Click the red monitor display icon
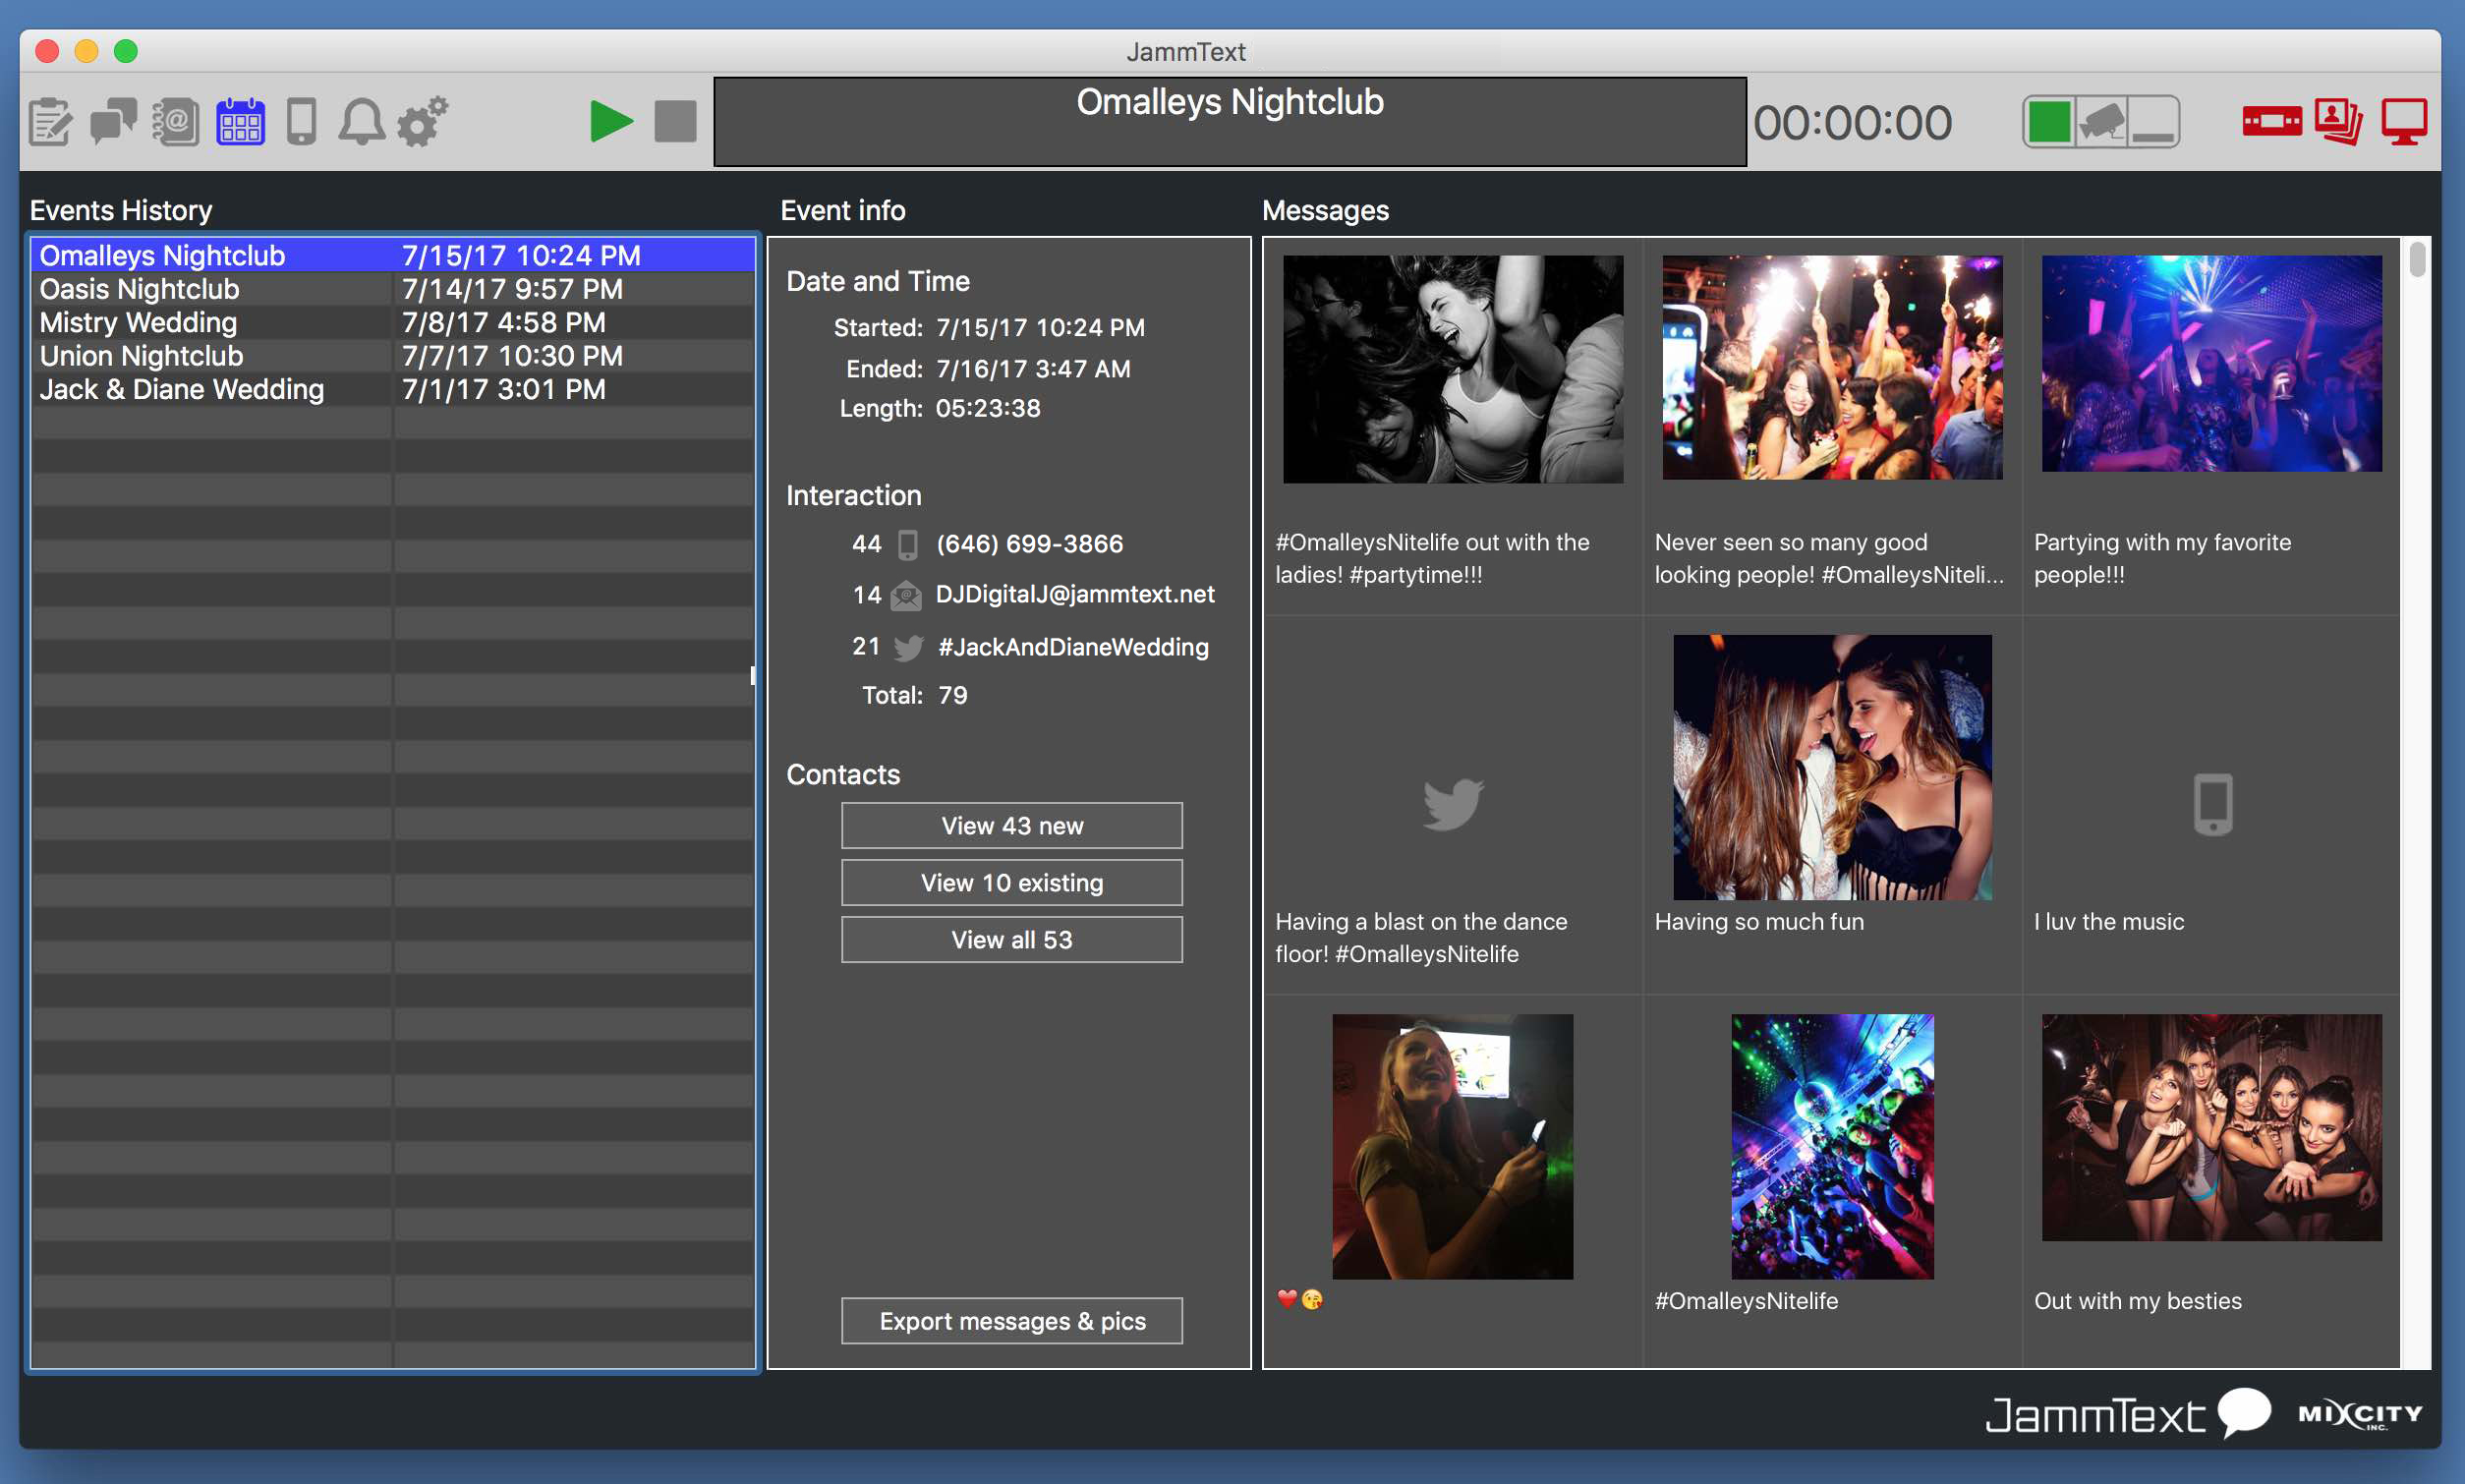This screenshot has height=1484, width=2465. [x=2404, y=122]
